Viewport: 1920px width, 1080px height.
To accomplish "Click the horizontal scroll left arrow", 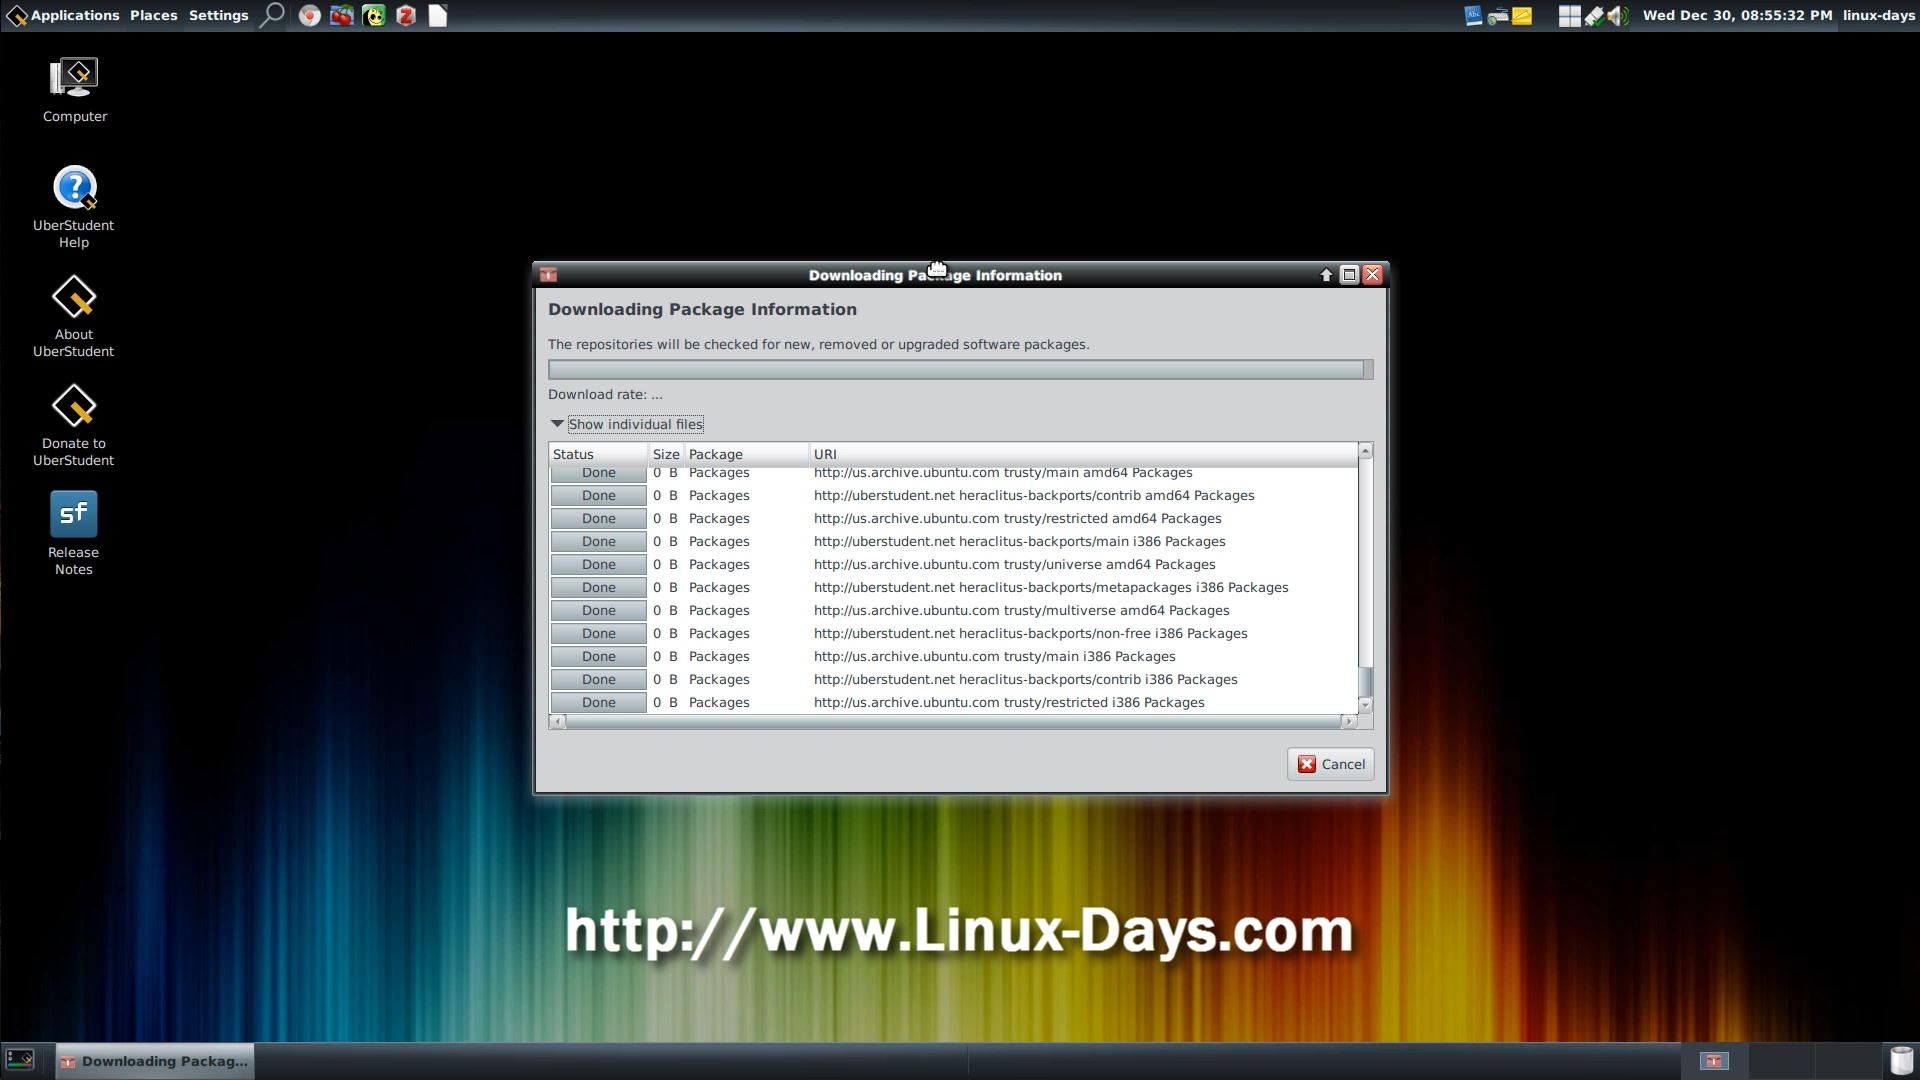I will coord(557,721).
